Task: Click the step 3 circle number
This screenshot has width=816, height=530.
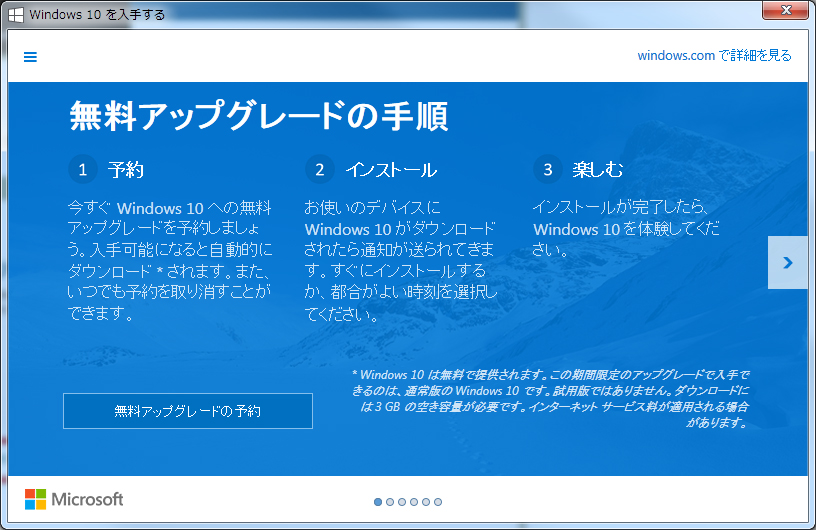Action: pos(547,169)
